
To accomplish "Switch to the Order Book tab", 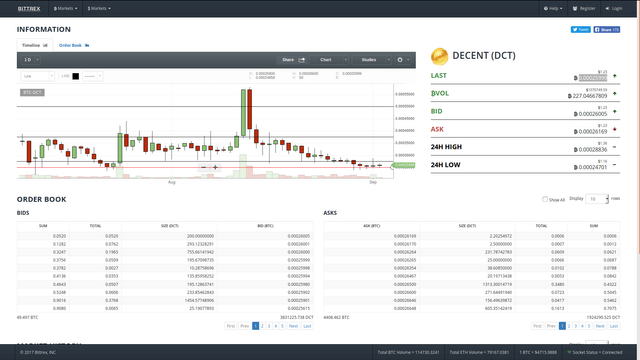I will click(74, 45).
